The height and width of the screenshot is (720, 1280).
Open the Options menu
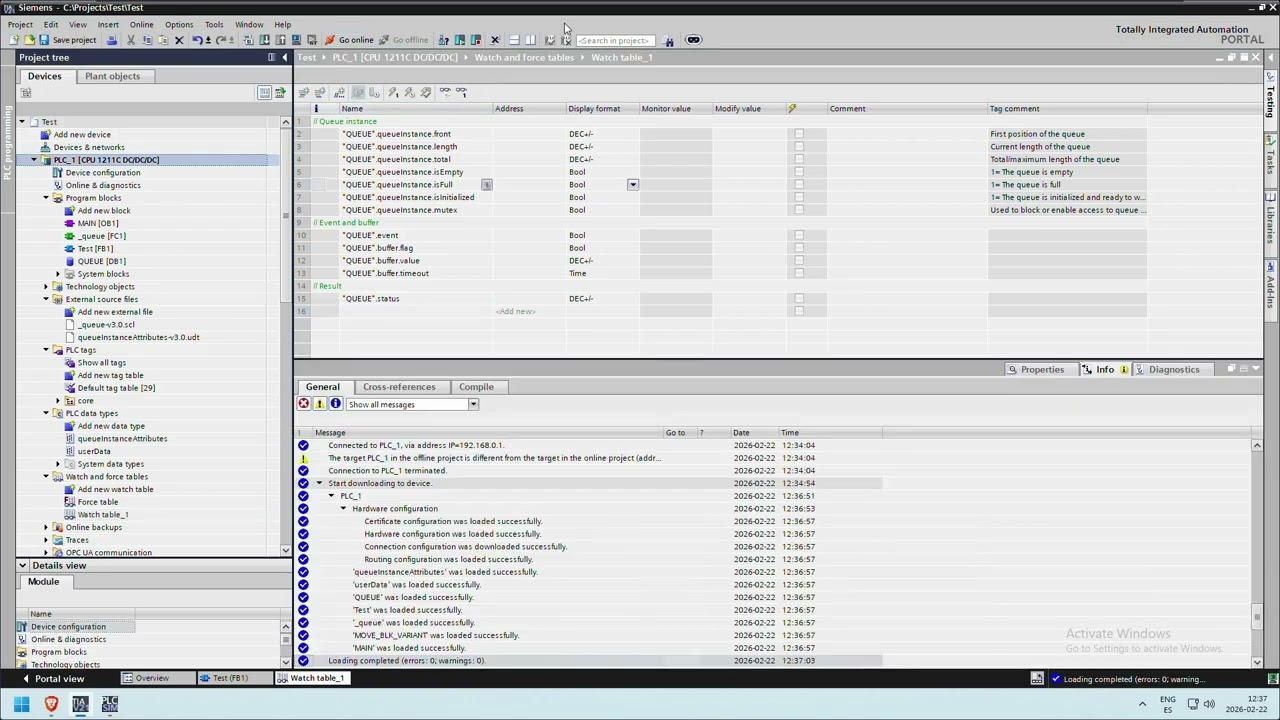click(x=179, y=24)
